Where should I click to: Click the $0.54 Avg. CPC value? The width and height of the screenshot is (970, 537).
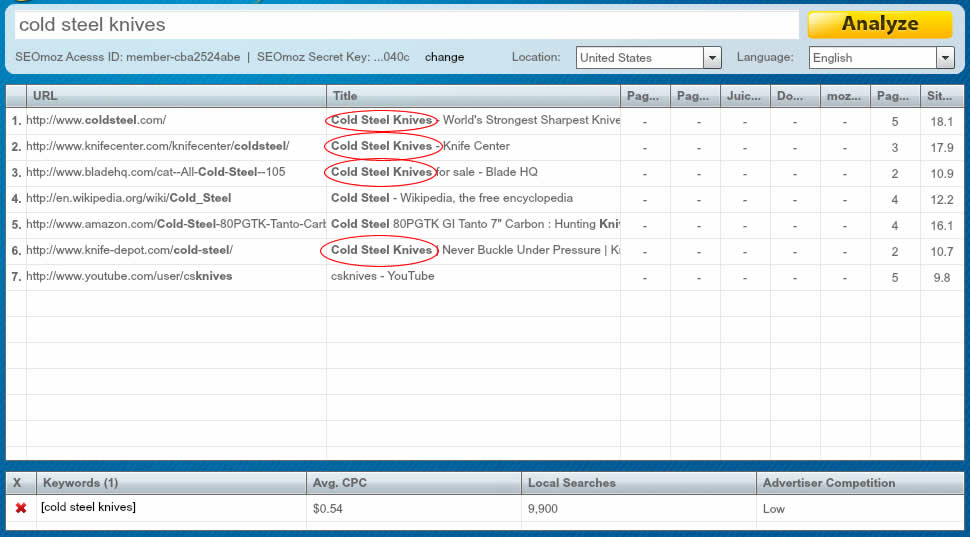coord(328,509)
